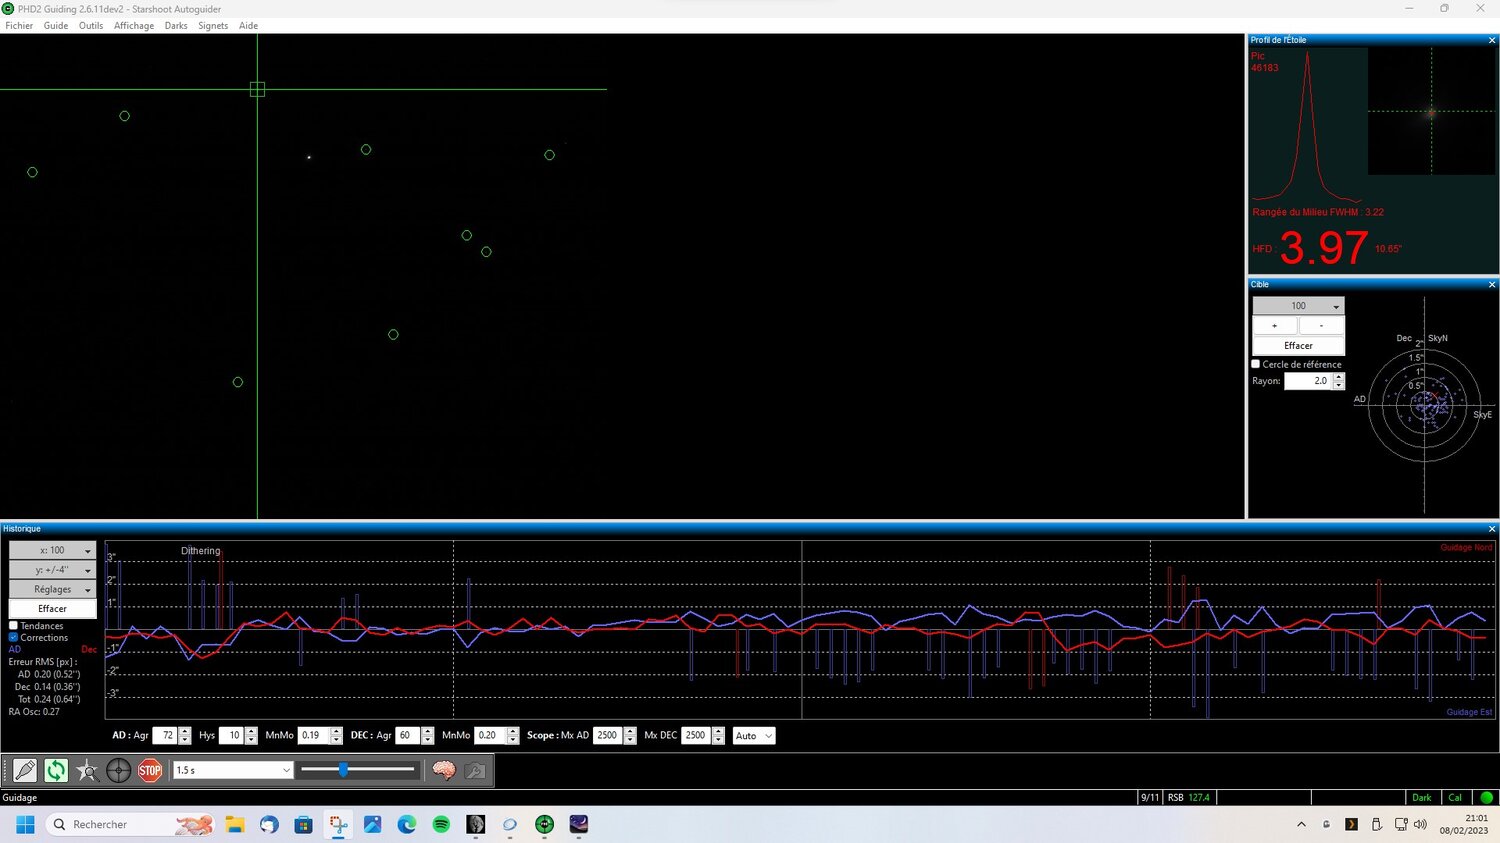1500x843 pixels.
Task: Open the Darks menu
Action: pos(176,26)
